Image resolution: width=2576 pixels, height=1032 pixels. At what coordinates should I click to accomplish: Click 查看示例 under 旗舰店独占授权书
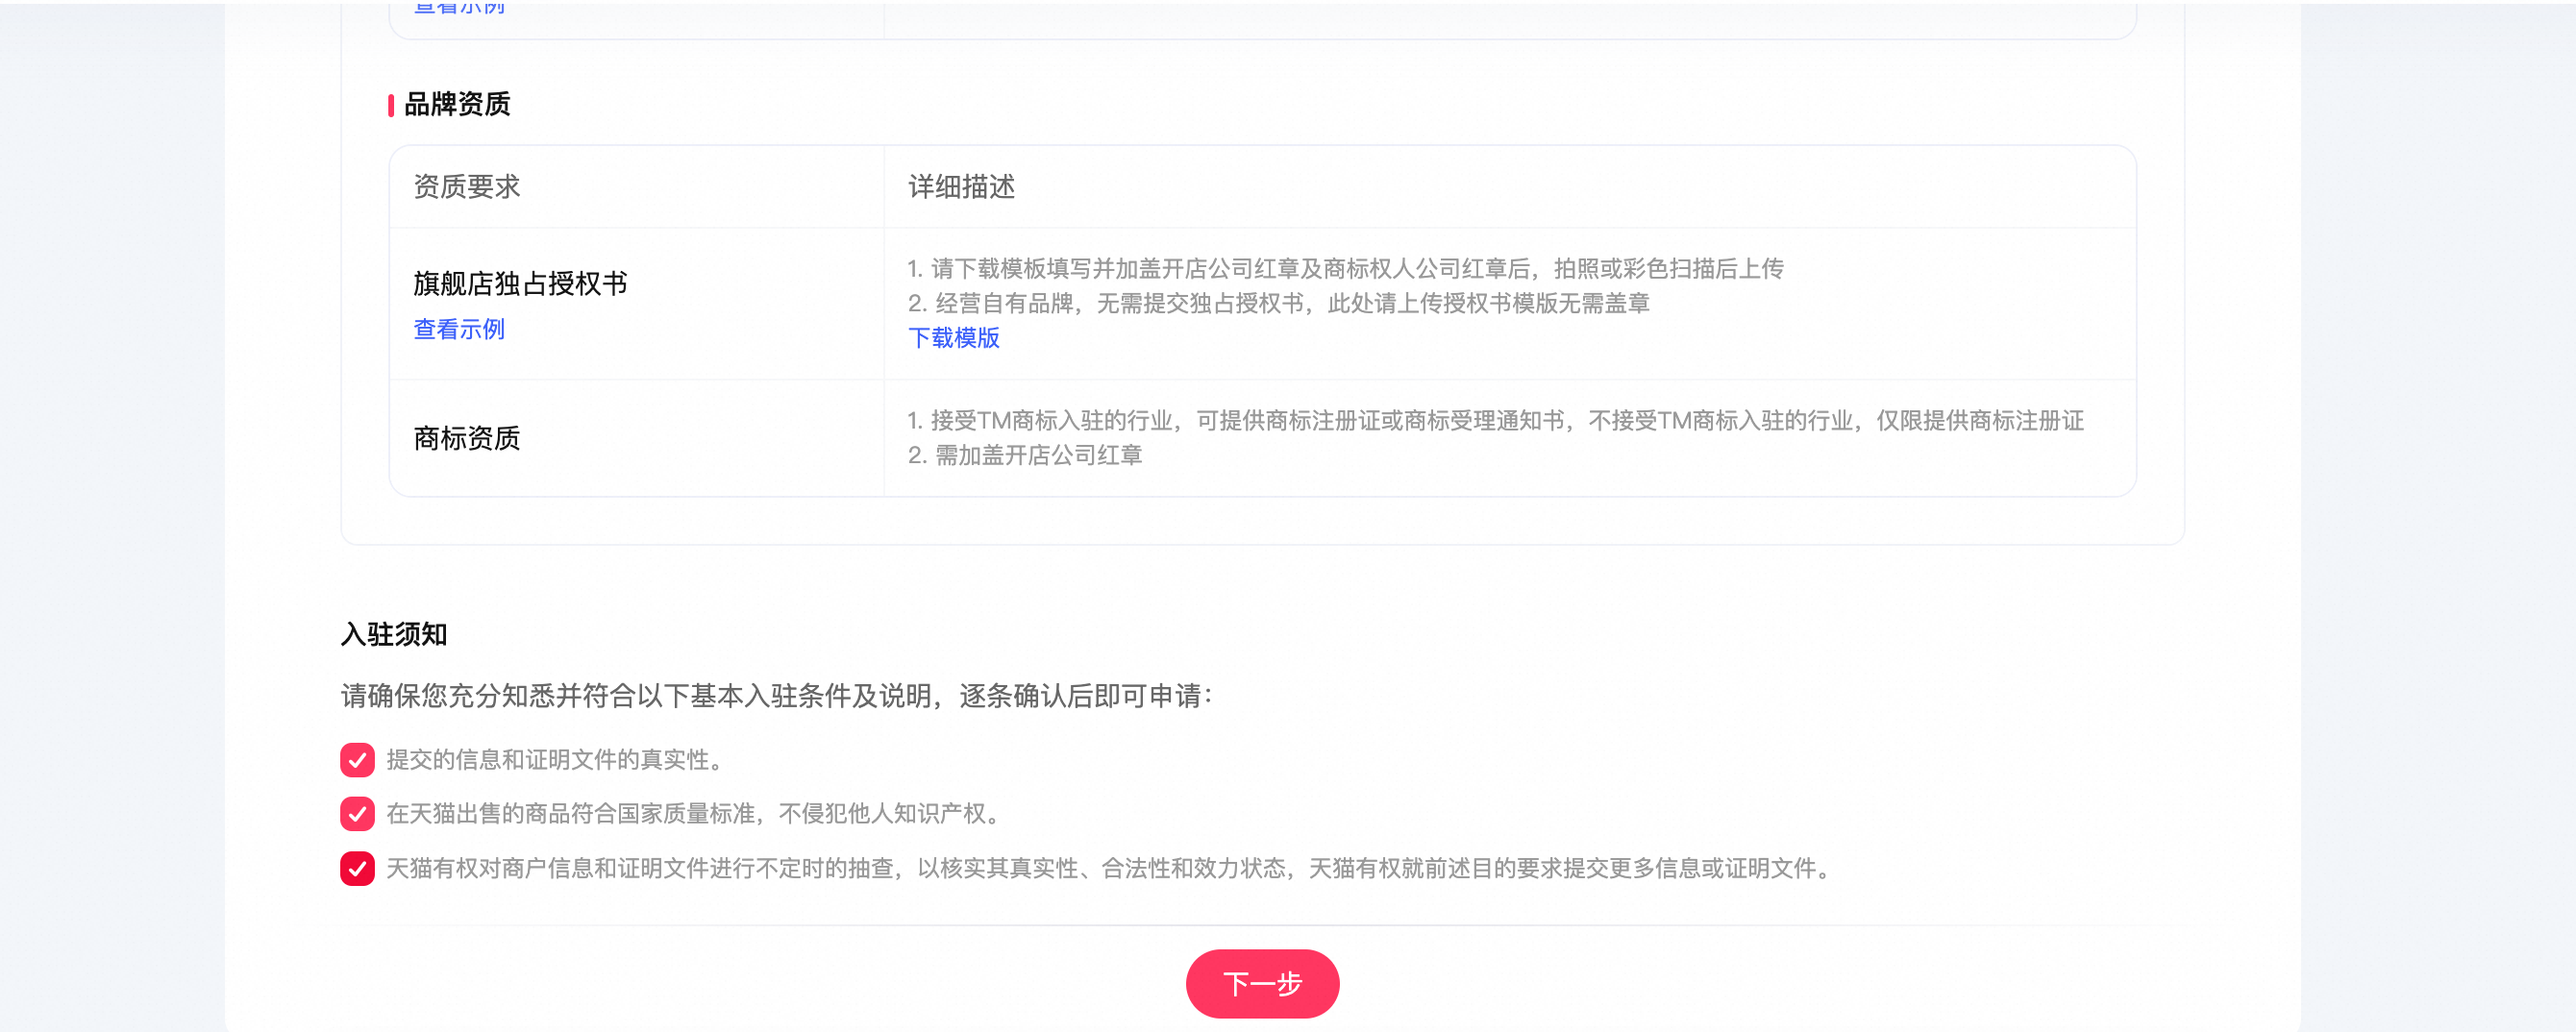click(459, 329)
